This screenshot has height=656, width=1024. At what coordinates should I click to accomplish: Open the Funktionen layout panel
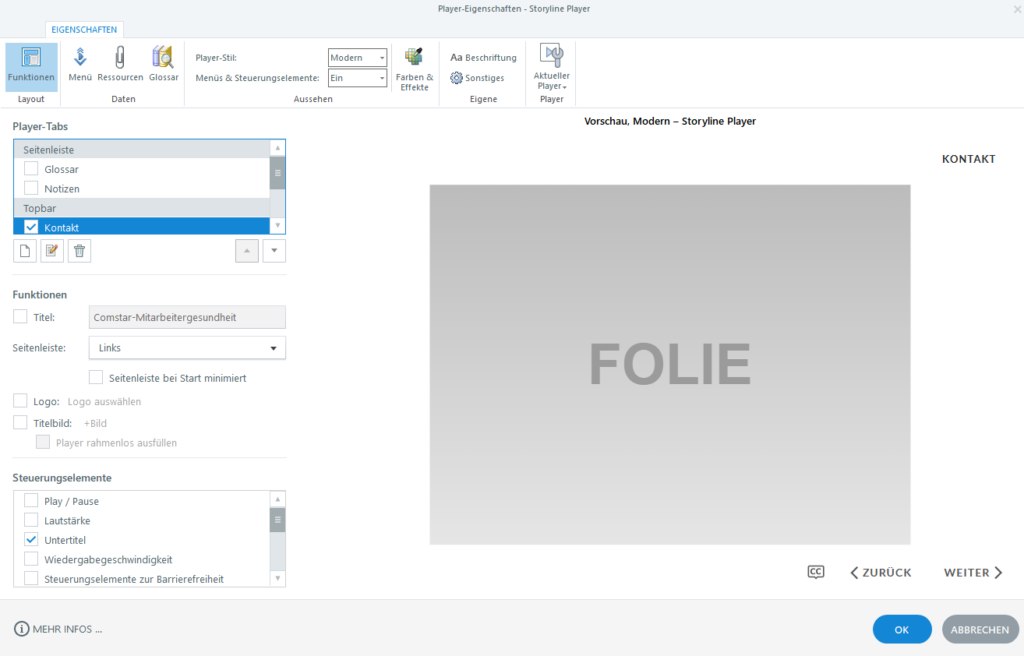tap(30, 70)
